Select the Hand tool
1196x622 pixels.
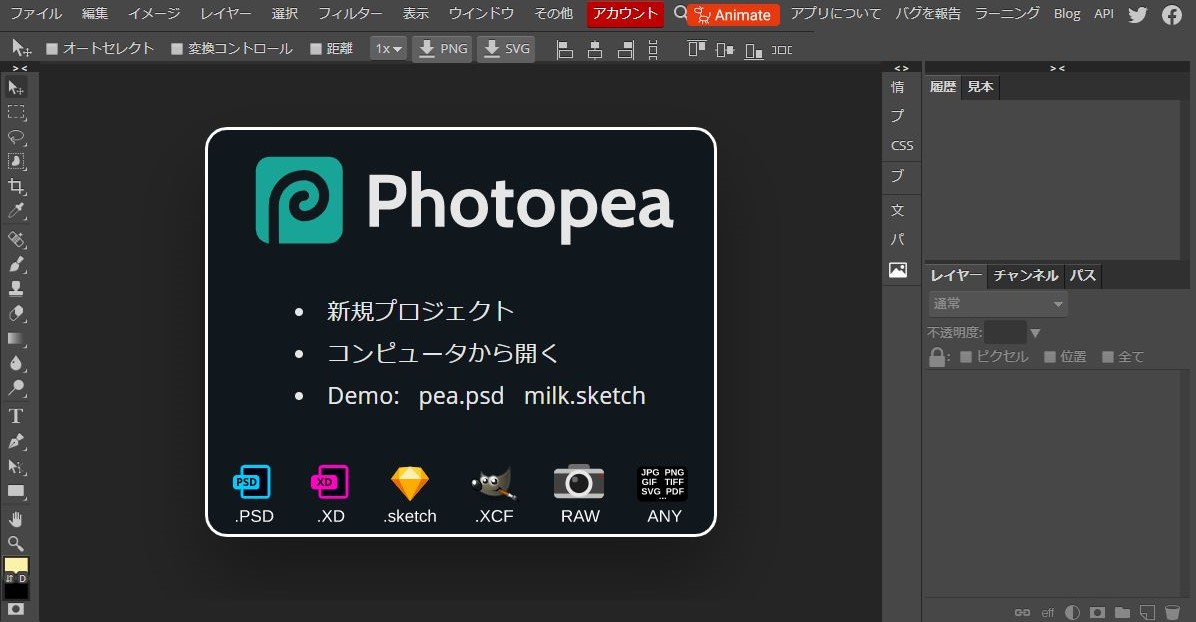[16, 519]
